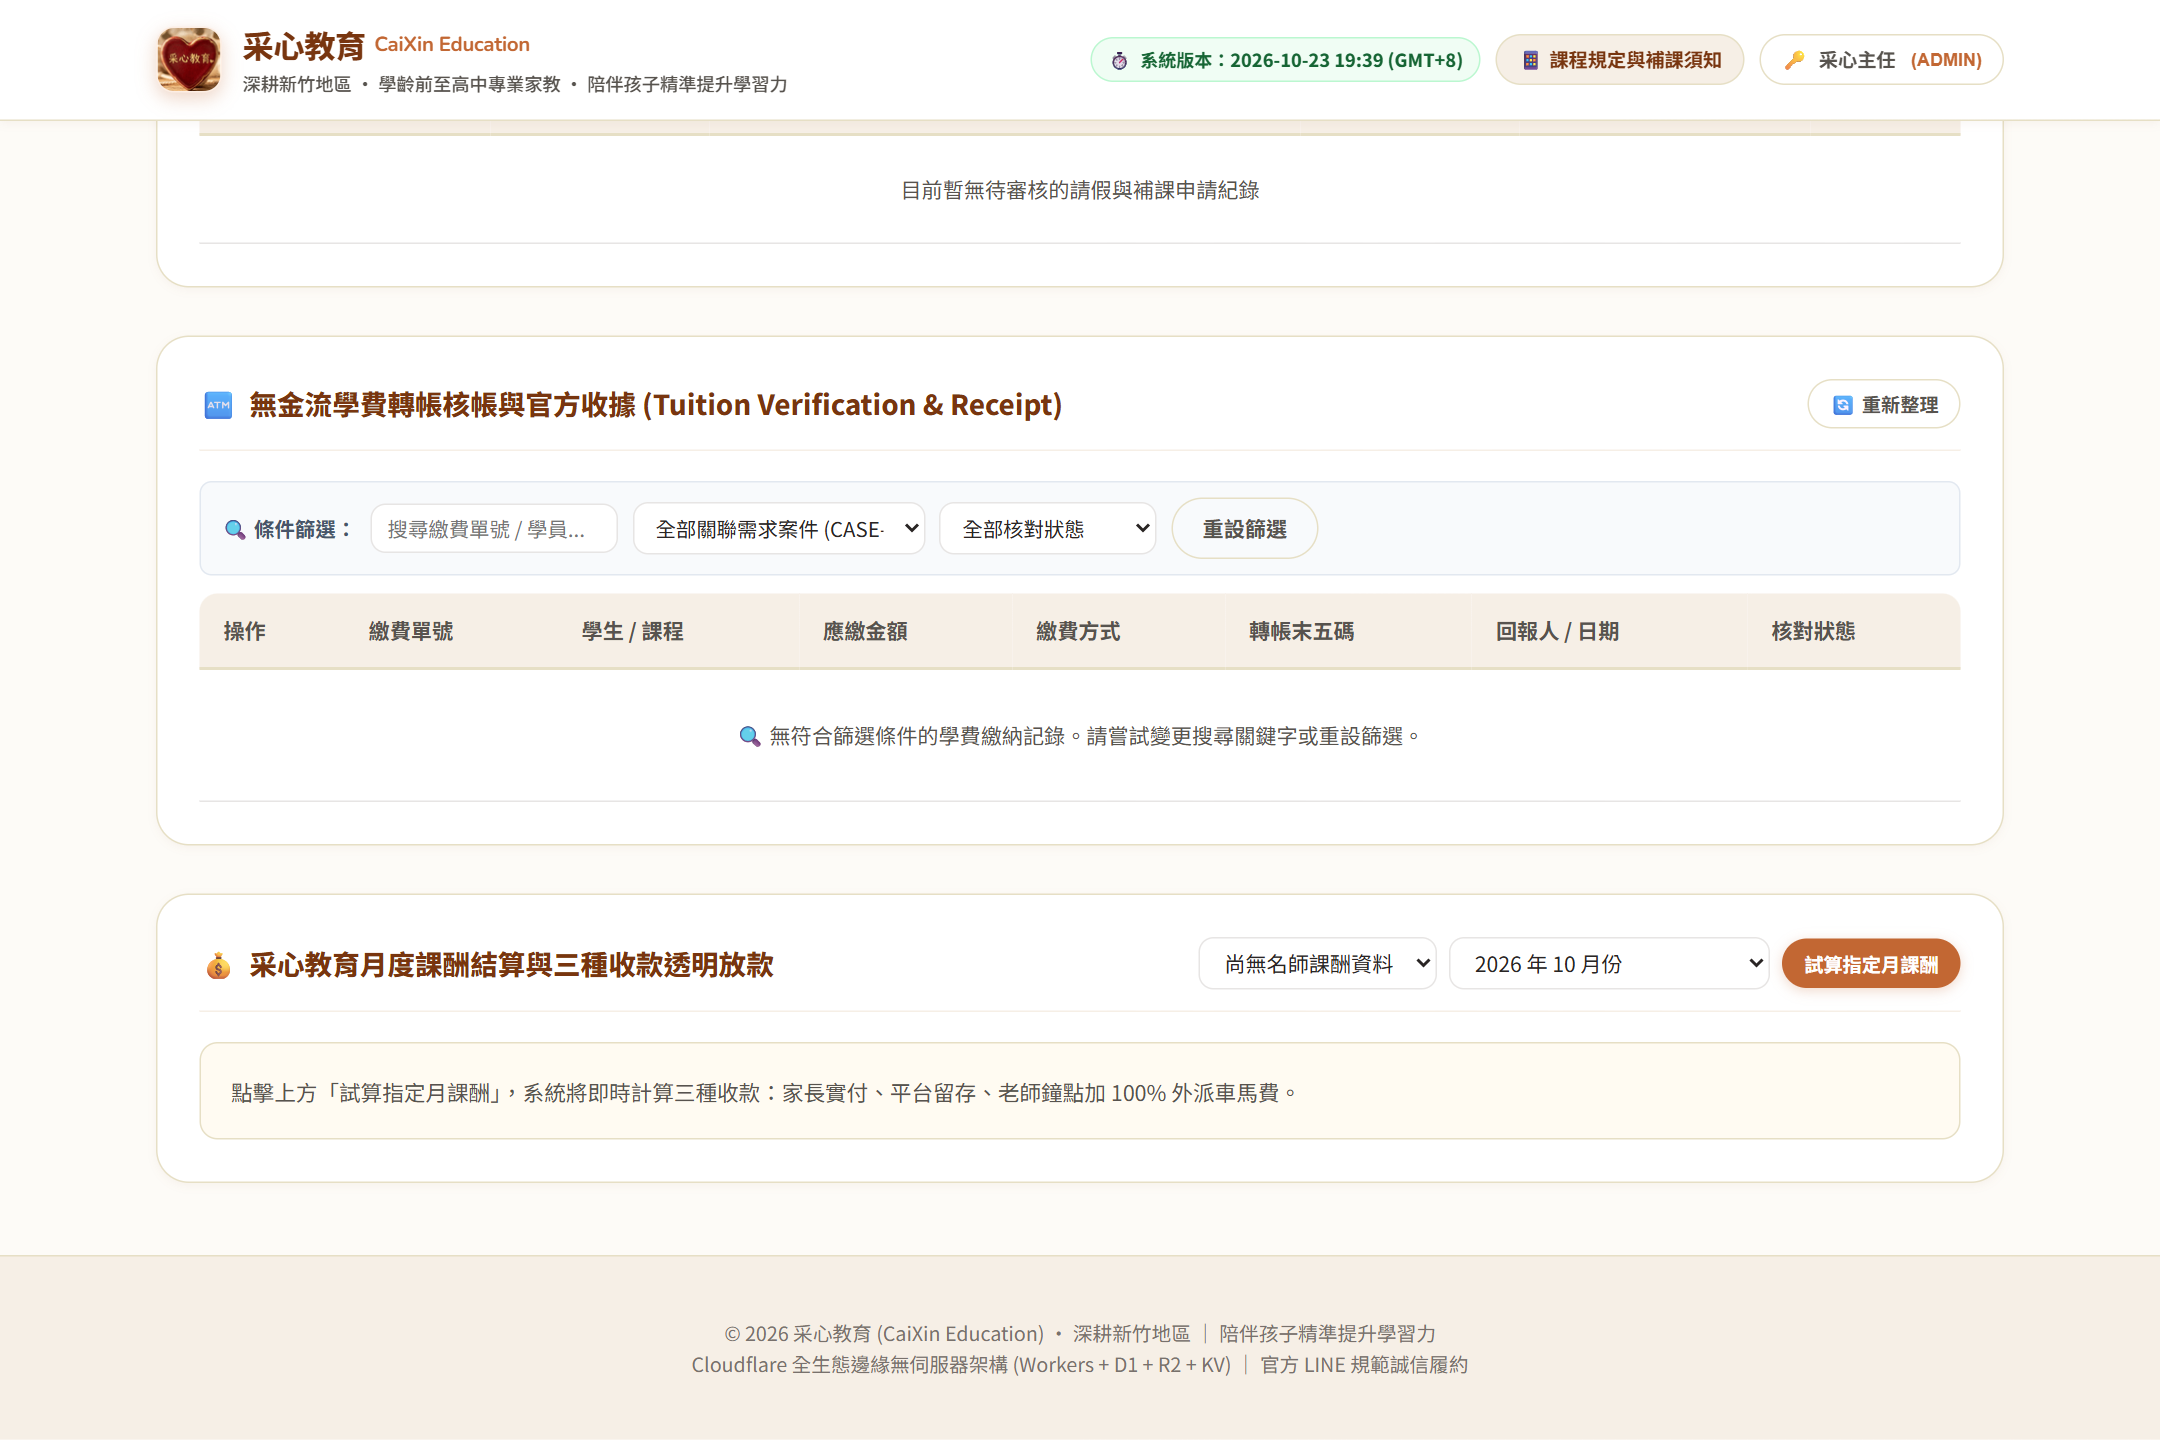Click the 采心教育 site title
2160x1440 pixels.
tap(304, 46)
